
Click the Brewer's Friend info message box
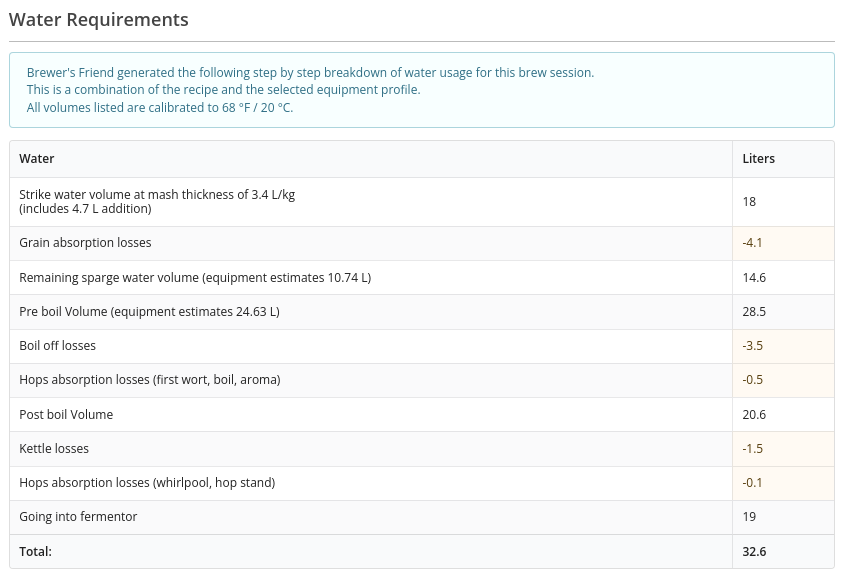pyautogui.click(x=422, y=90)
